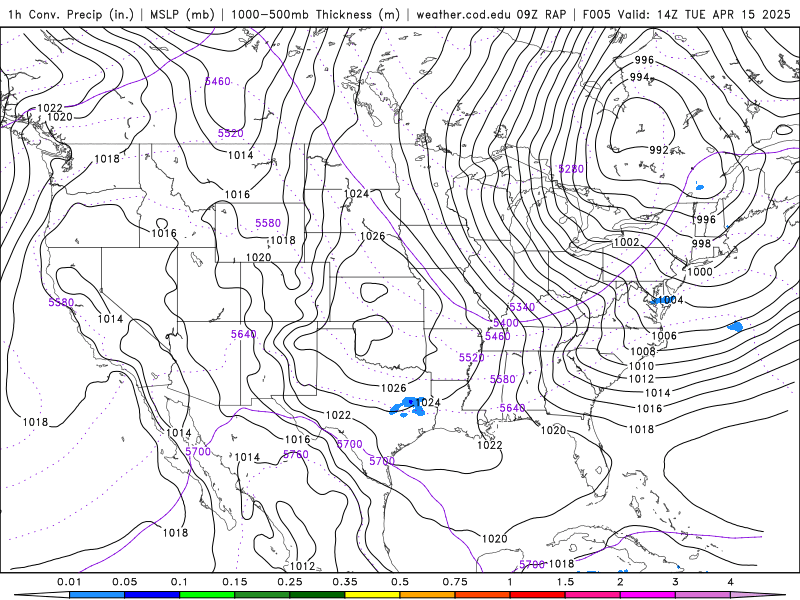Click the '998' isobar label
This screenshot has height=600, width=800.
pos(701,243)
